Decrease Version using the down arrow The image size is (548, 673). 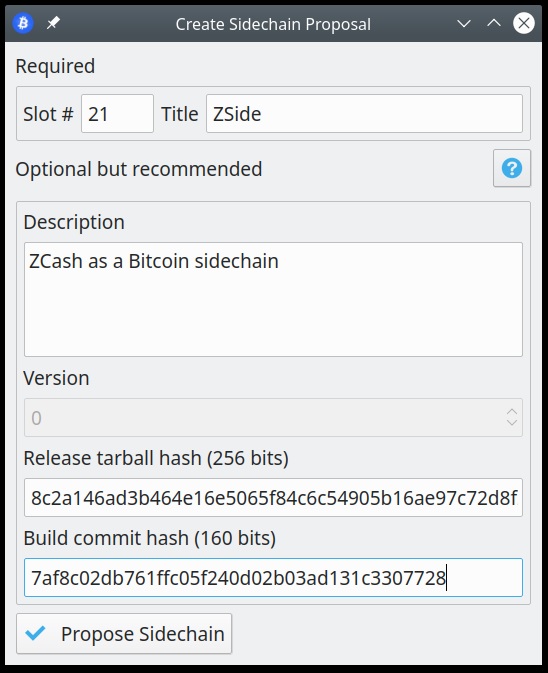[512, 423]
